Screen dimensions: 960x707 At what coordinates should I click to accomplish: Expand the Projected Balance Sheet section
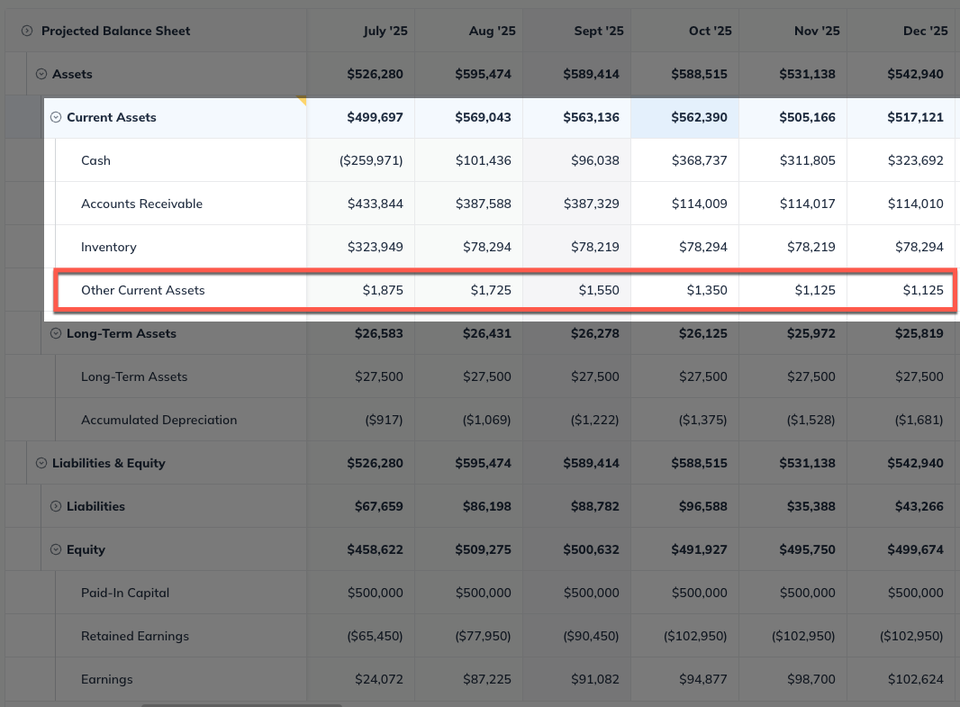[27, 31]
